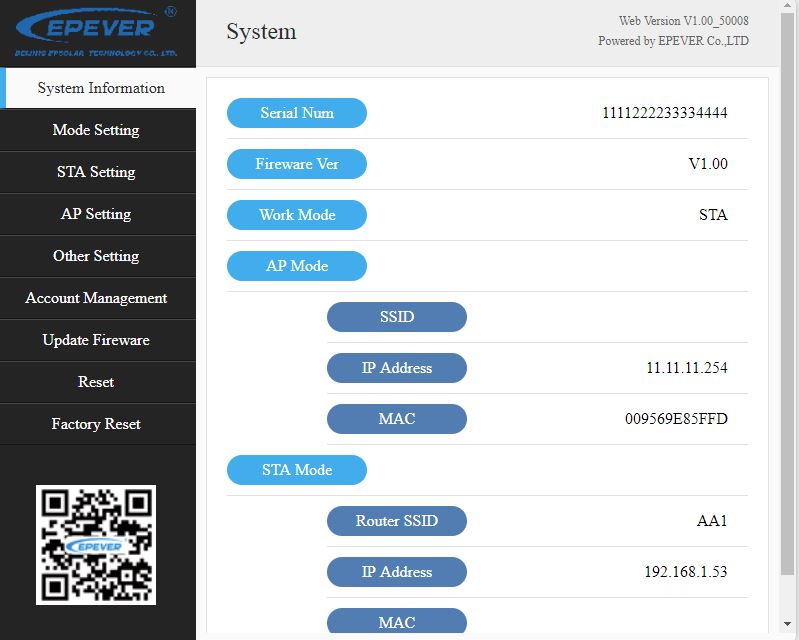Choose Reset in the sidebar
The width and height of the screenshot is (799, 640).
96,382
